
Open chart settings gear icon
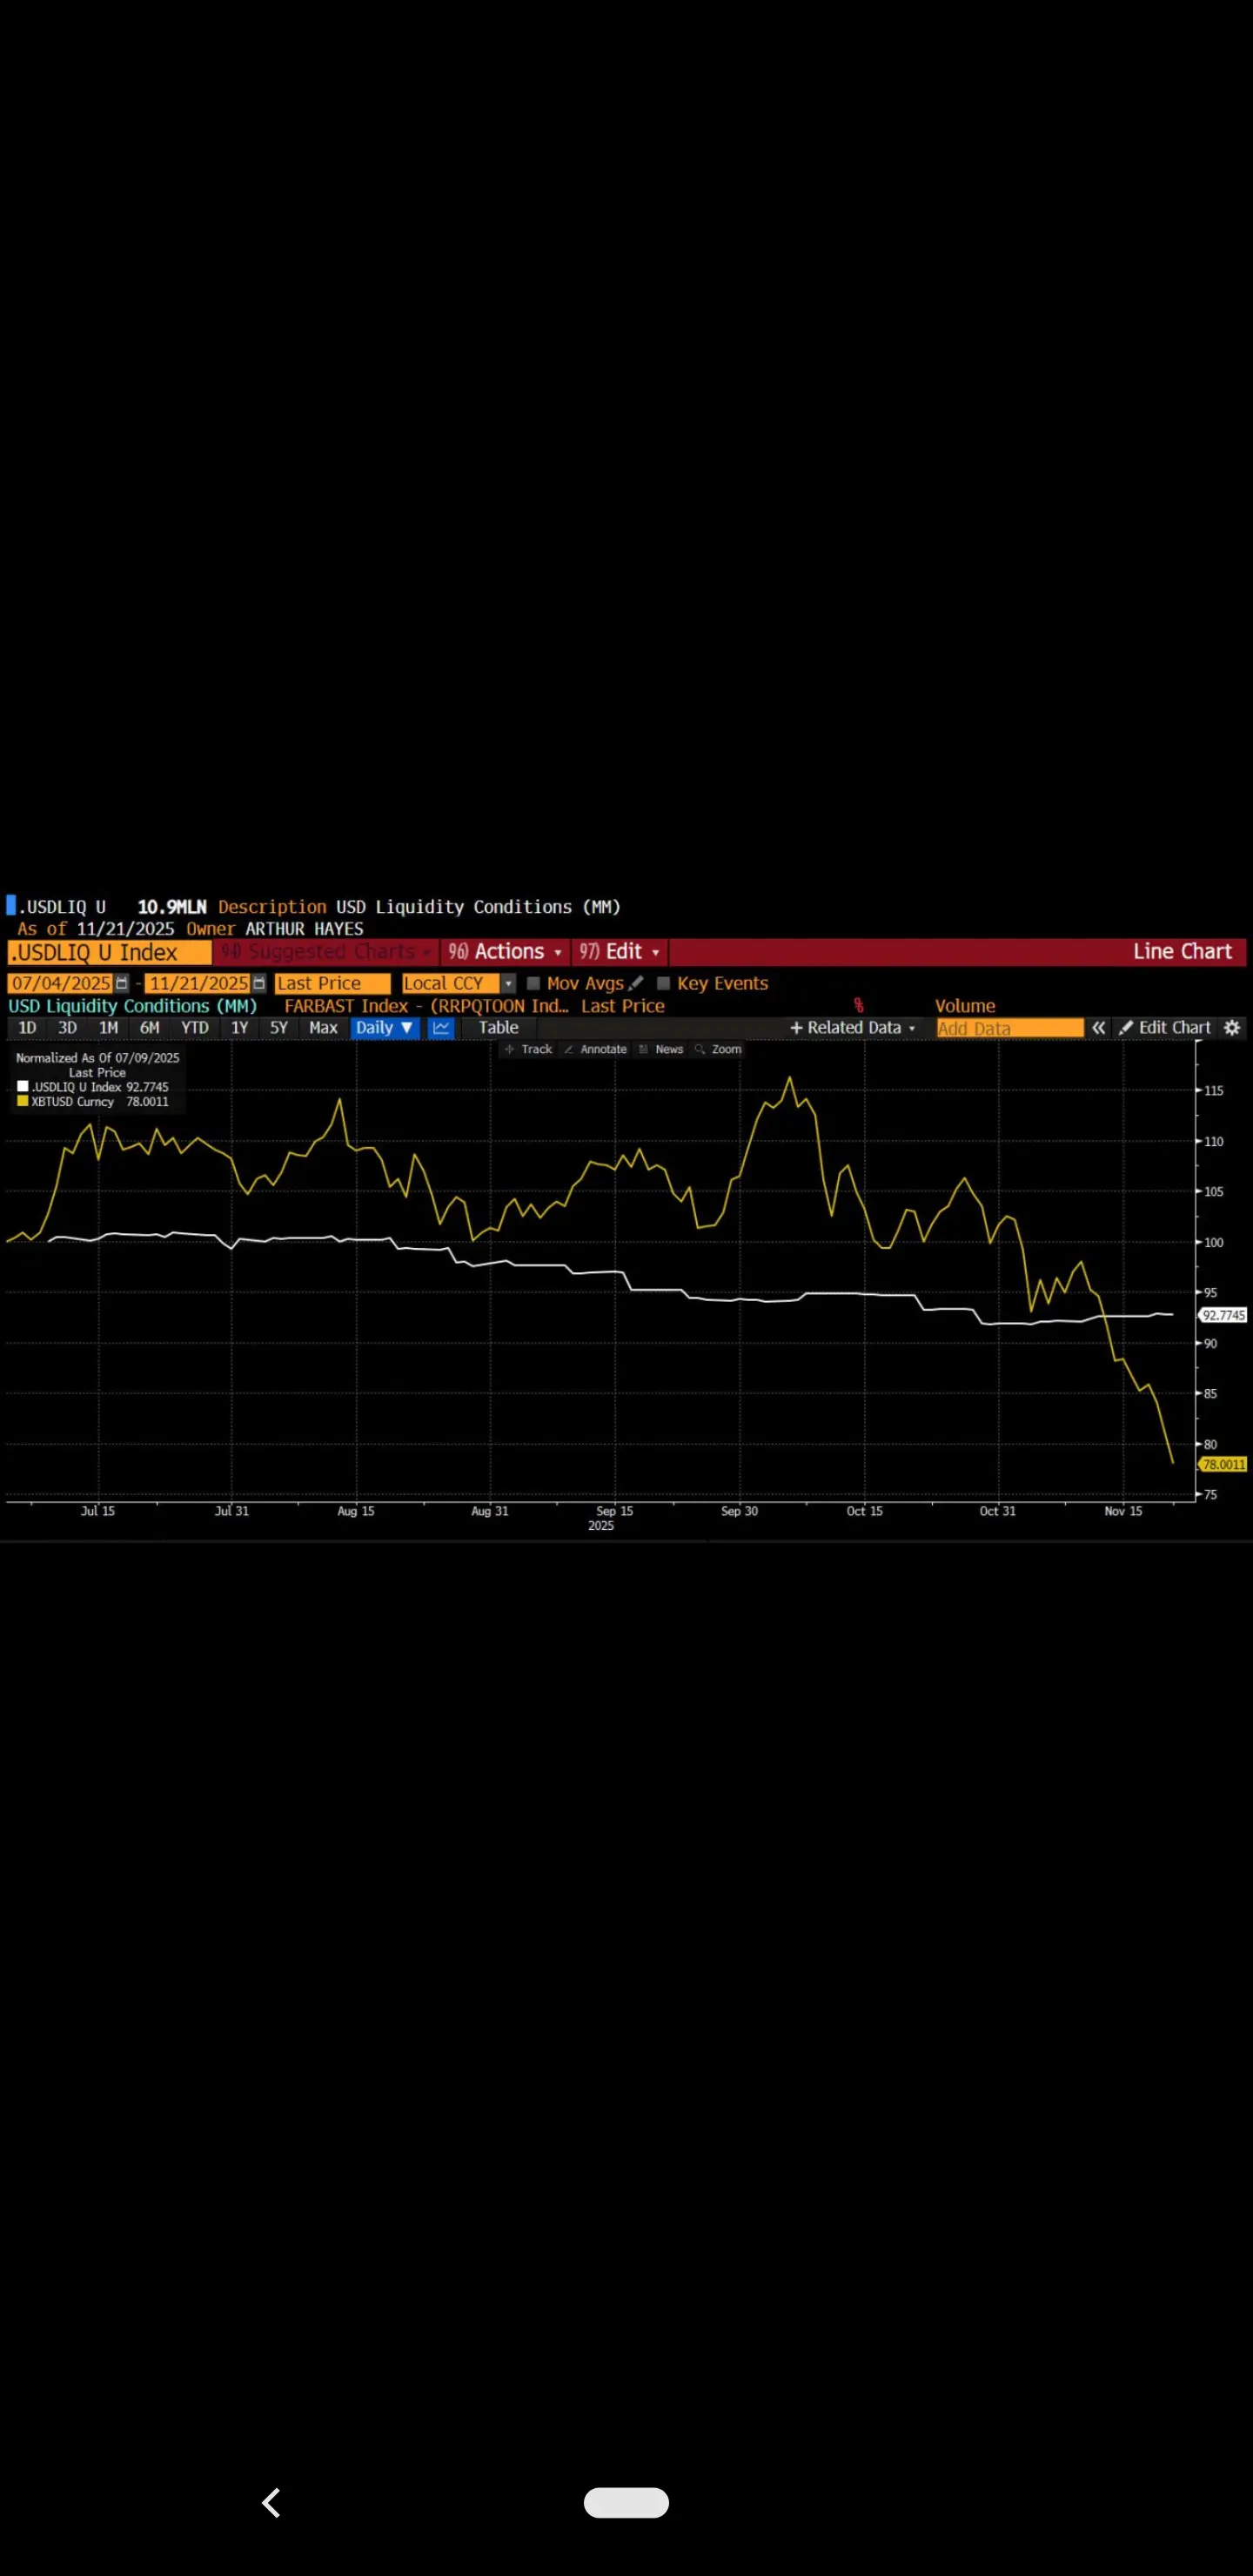point(1232,1027)
